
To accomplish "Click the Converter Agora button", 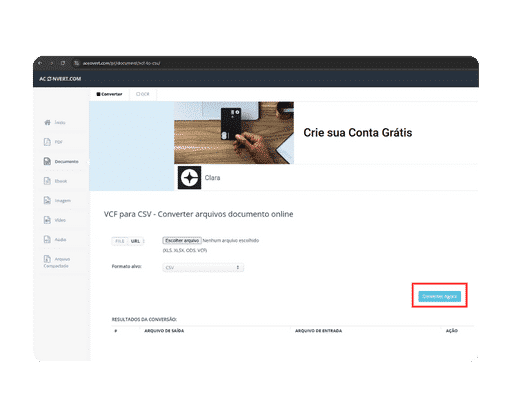I will pyautogui.click(x=439, y=296).
